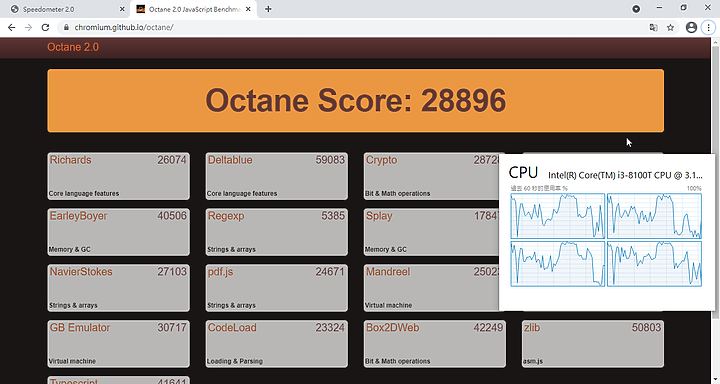Screen dimensions: 720x384
Task: Open the Regexp benchmark box
Action: tap(276, 232)
